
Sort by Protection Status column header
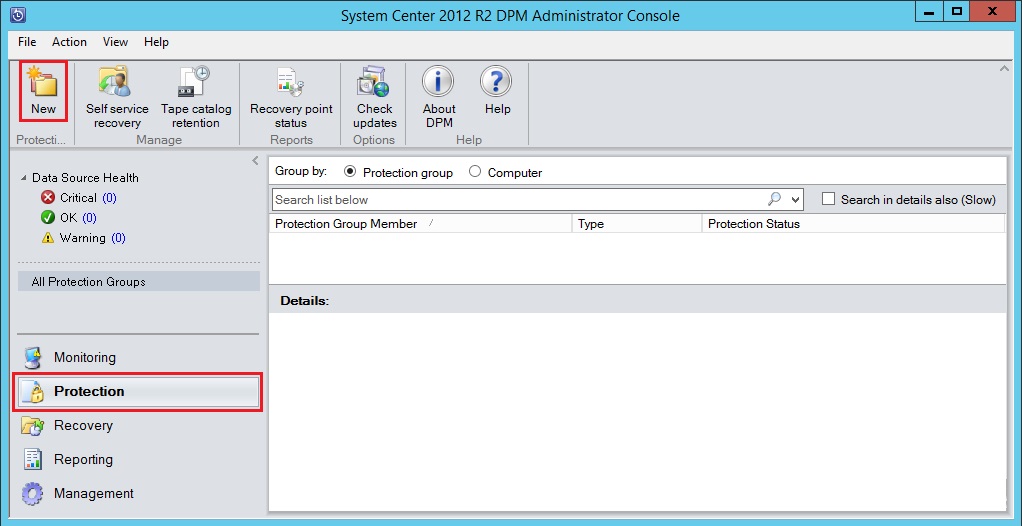[753, 224]
